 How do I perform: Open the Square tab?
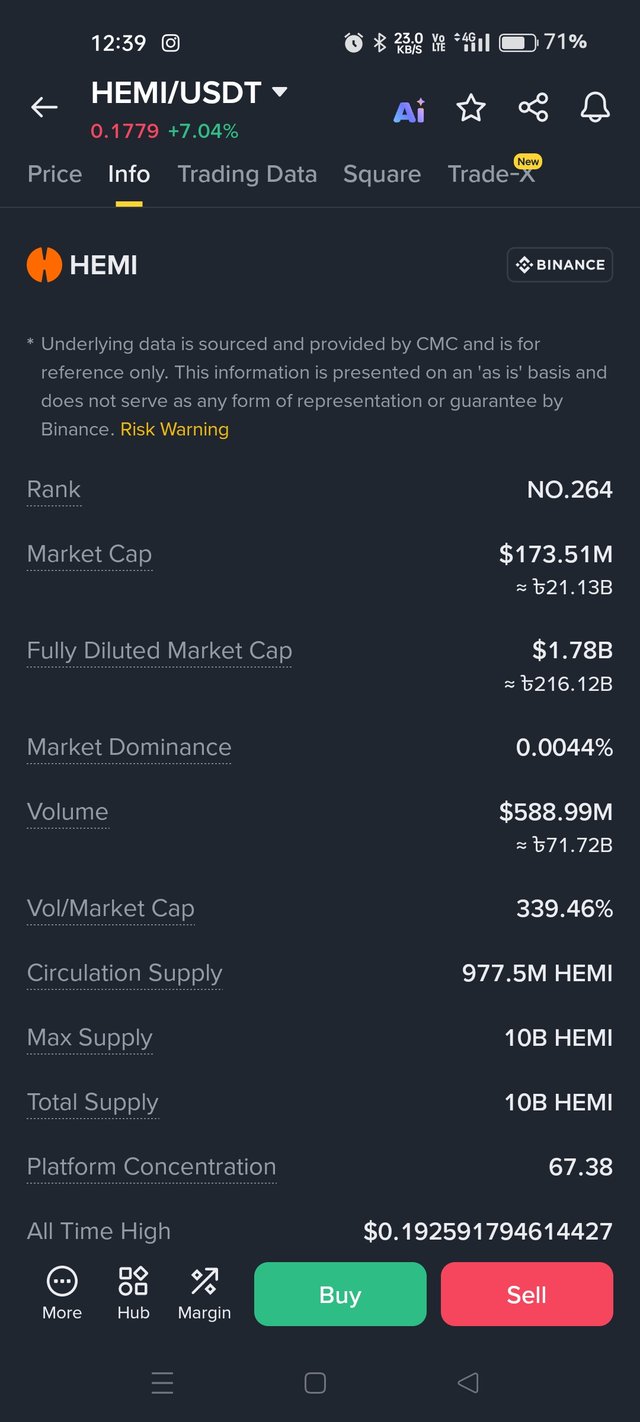pos(382,174)
